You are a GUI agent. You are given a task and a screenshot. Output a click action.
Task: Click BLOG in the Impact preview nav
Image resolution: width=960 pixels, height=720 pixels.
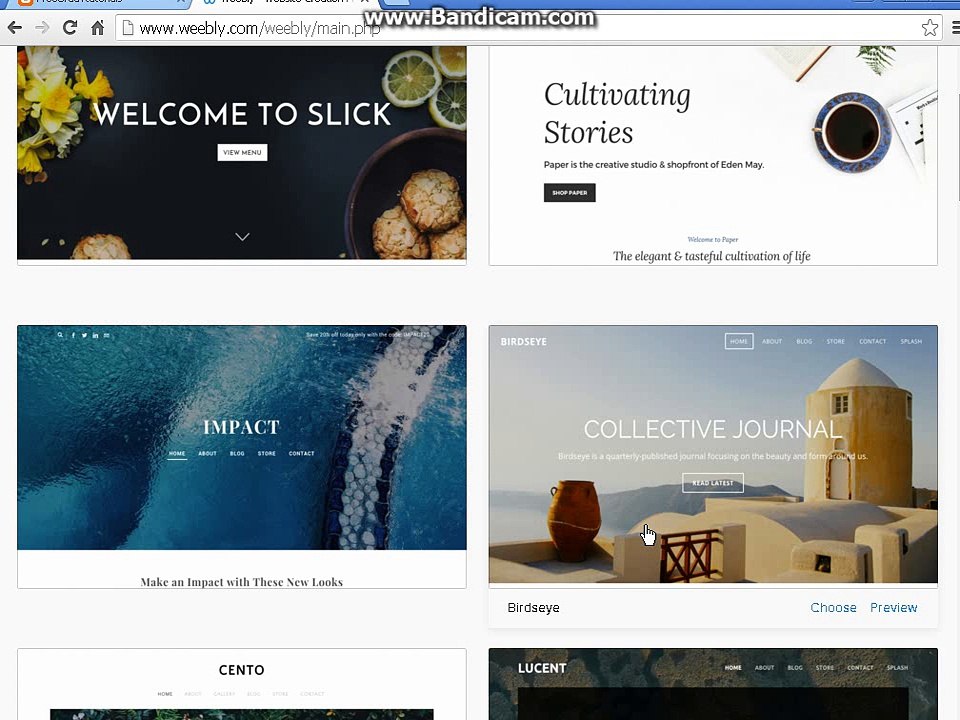237,454
